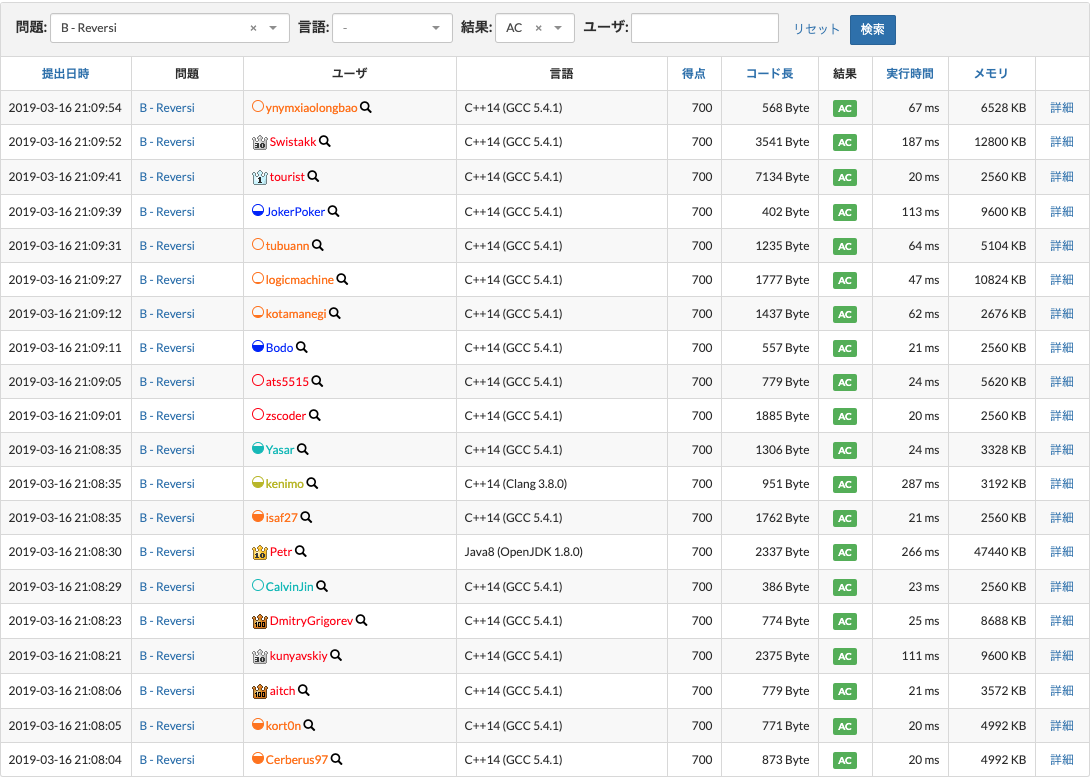Clear the B - Reversi problem filter
The width and height of the screenshot is (1090, 777).
(x=253, y=28)
